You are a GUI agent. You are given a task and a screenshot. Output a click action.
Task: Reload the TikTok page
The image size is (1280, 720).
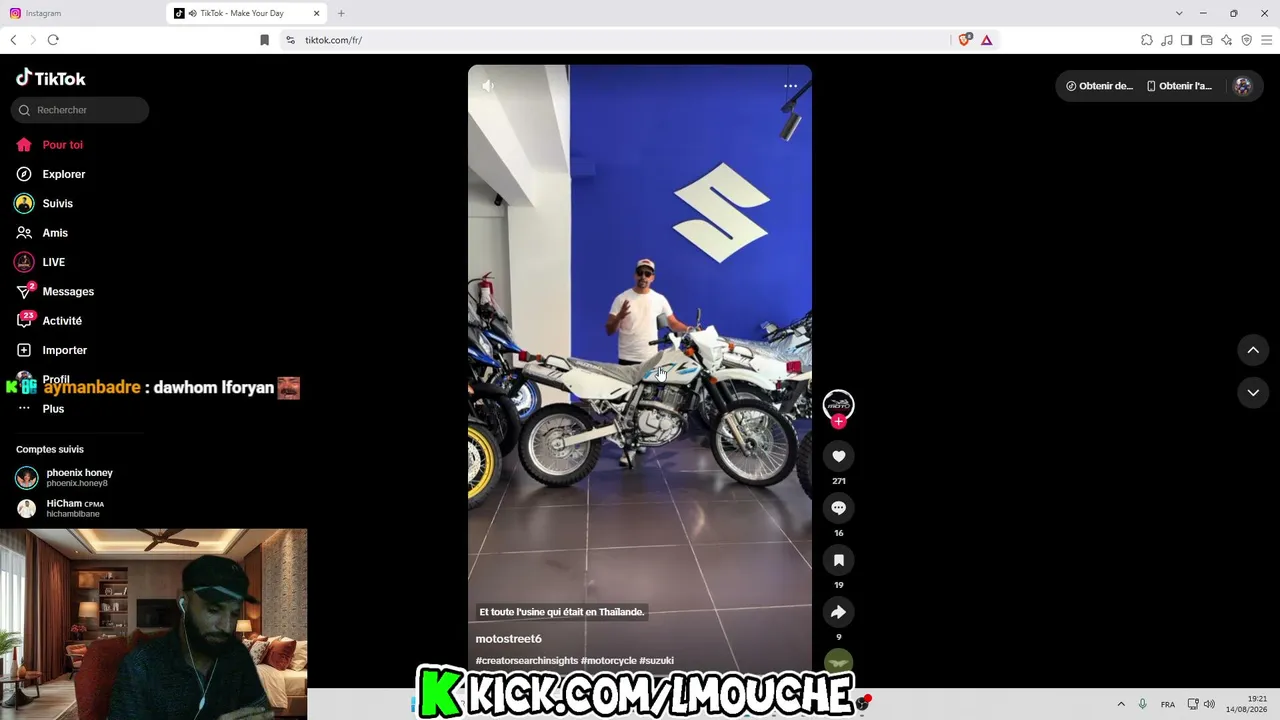53,40
